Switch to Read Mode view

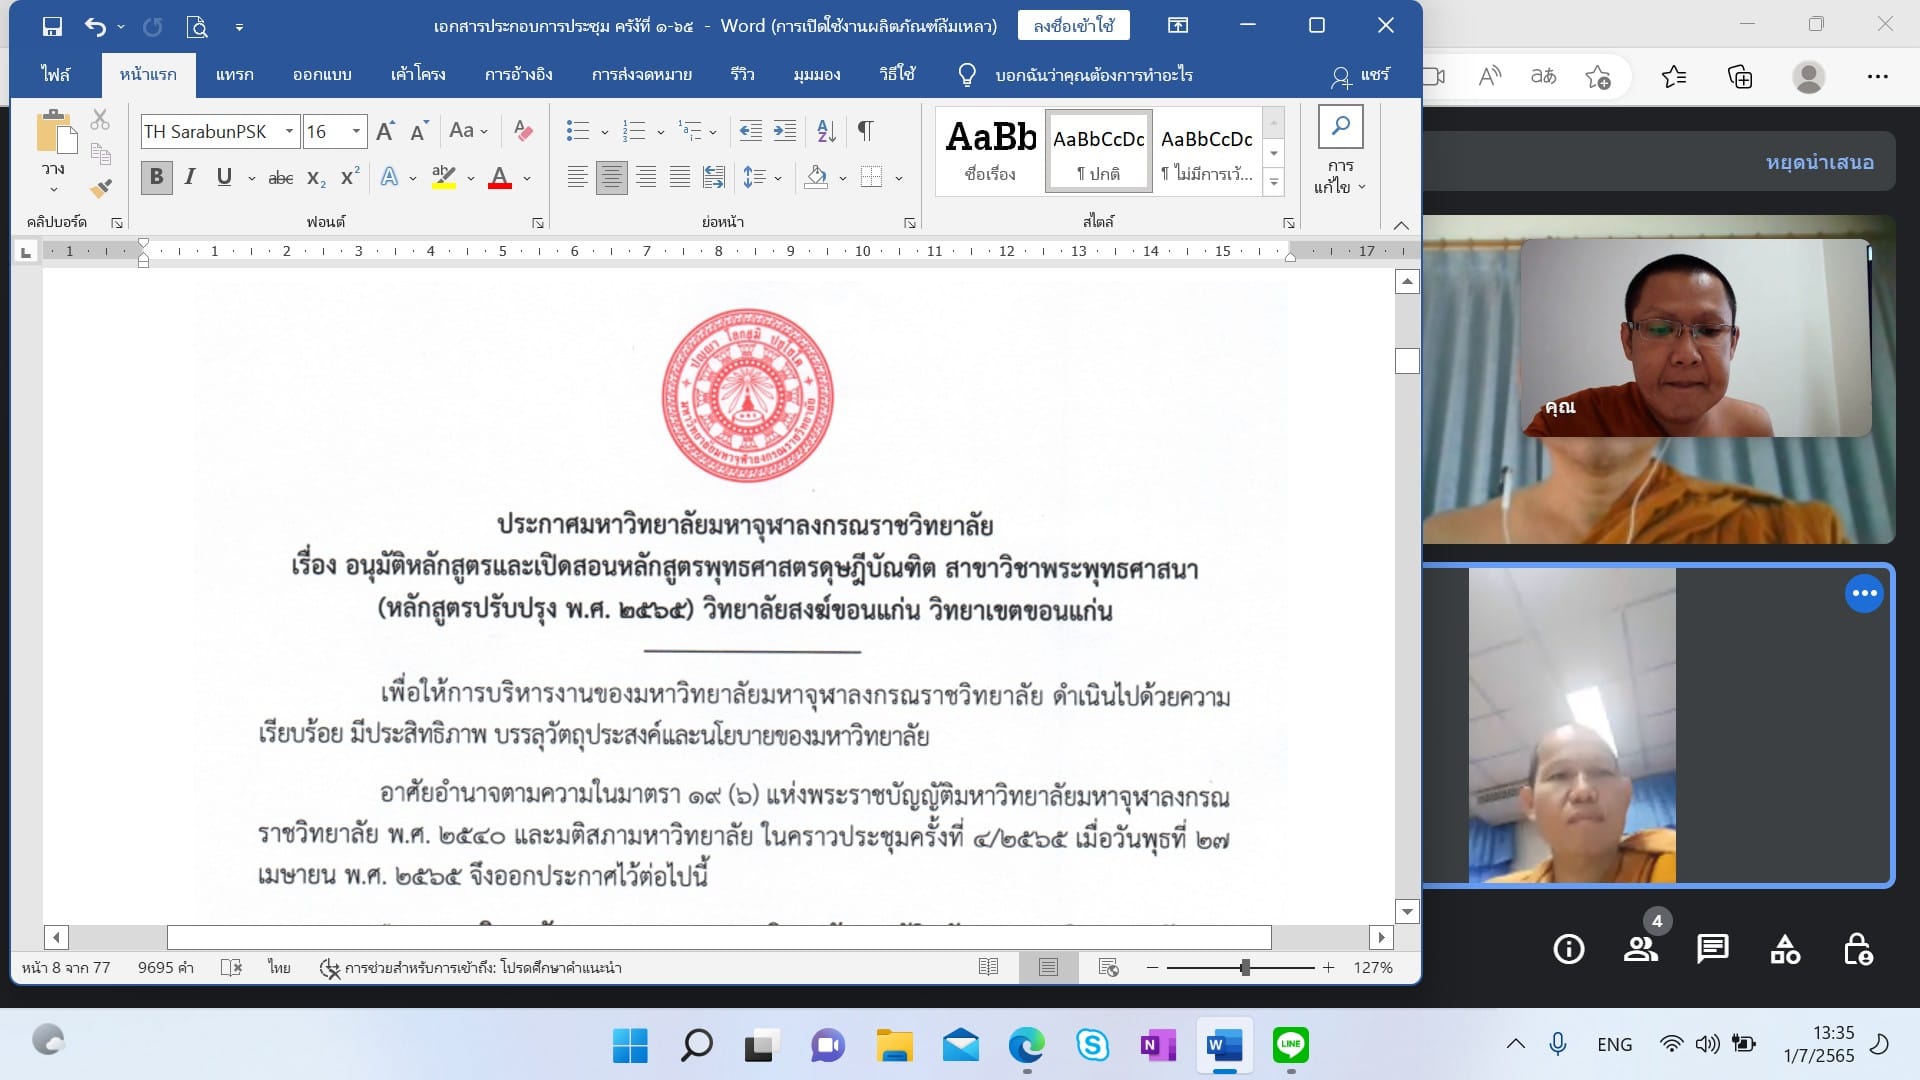point(988,967)
